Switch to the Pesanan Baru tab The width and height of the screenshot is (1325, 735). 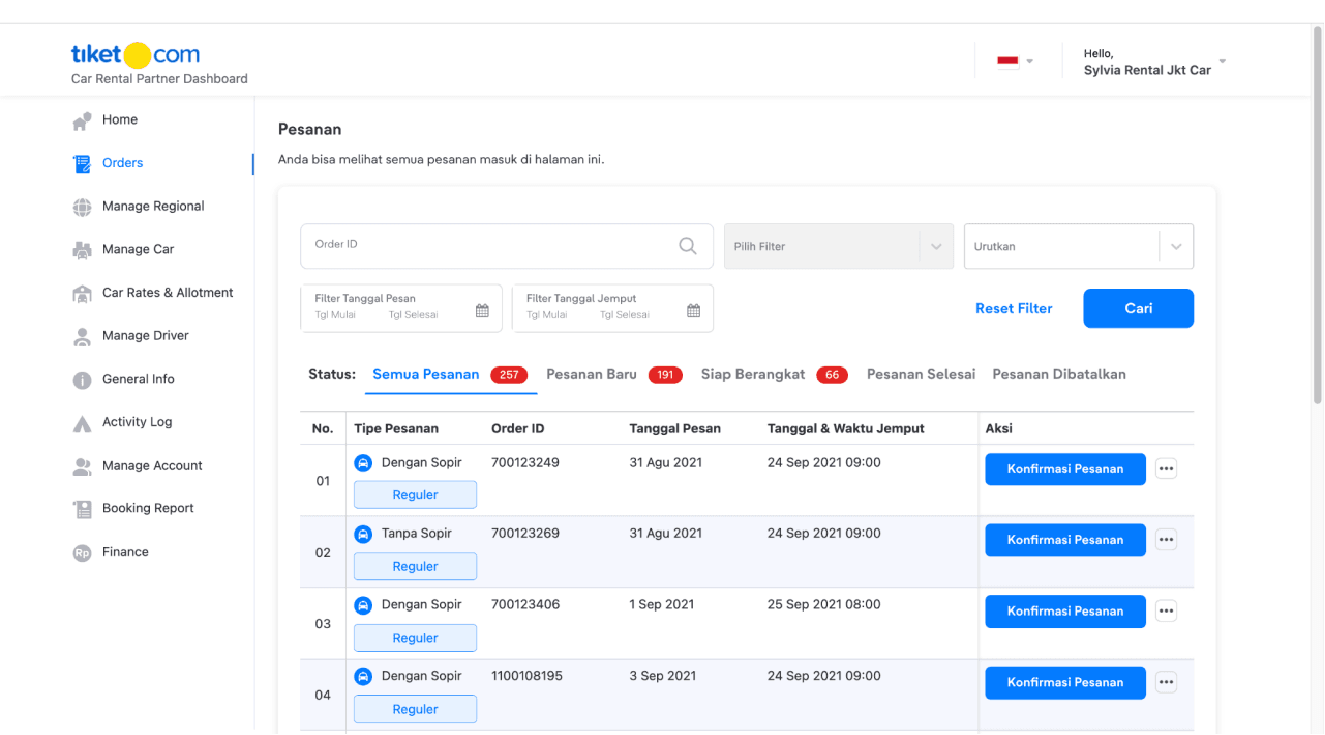coord(591,374)
